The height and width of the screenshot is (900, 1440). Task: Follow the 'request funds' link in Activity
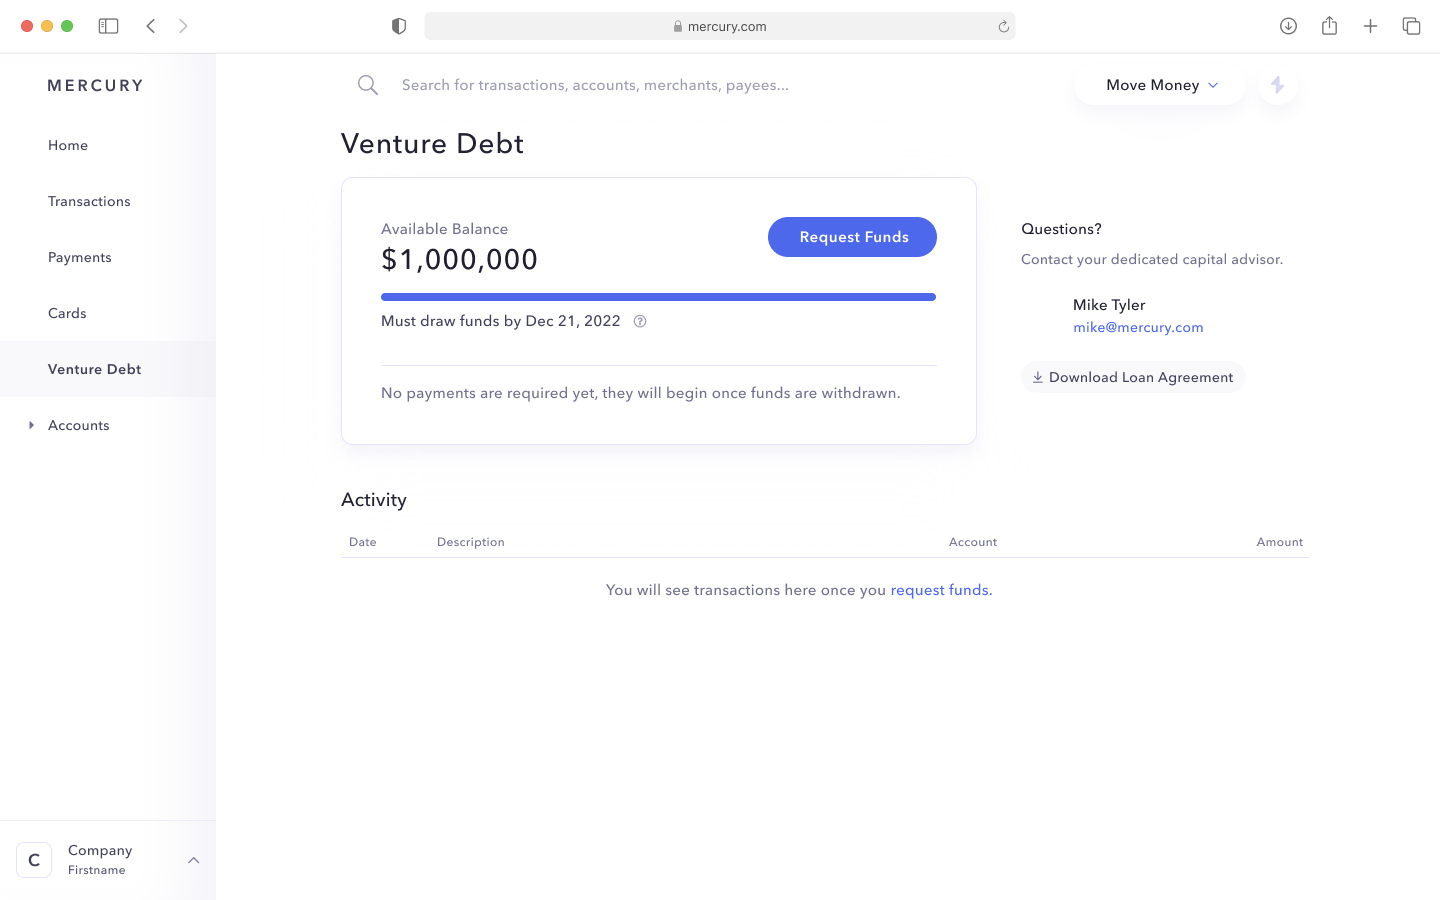(x=941, y=590)
